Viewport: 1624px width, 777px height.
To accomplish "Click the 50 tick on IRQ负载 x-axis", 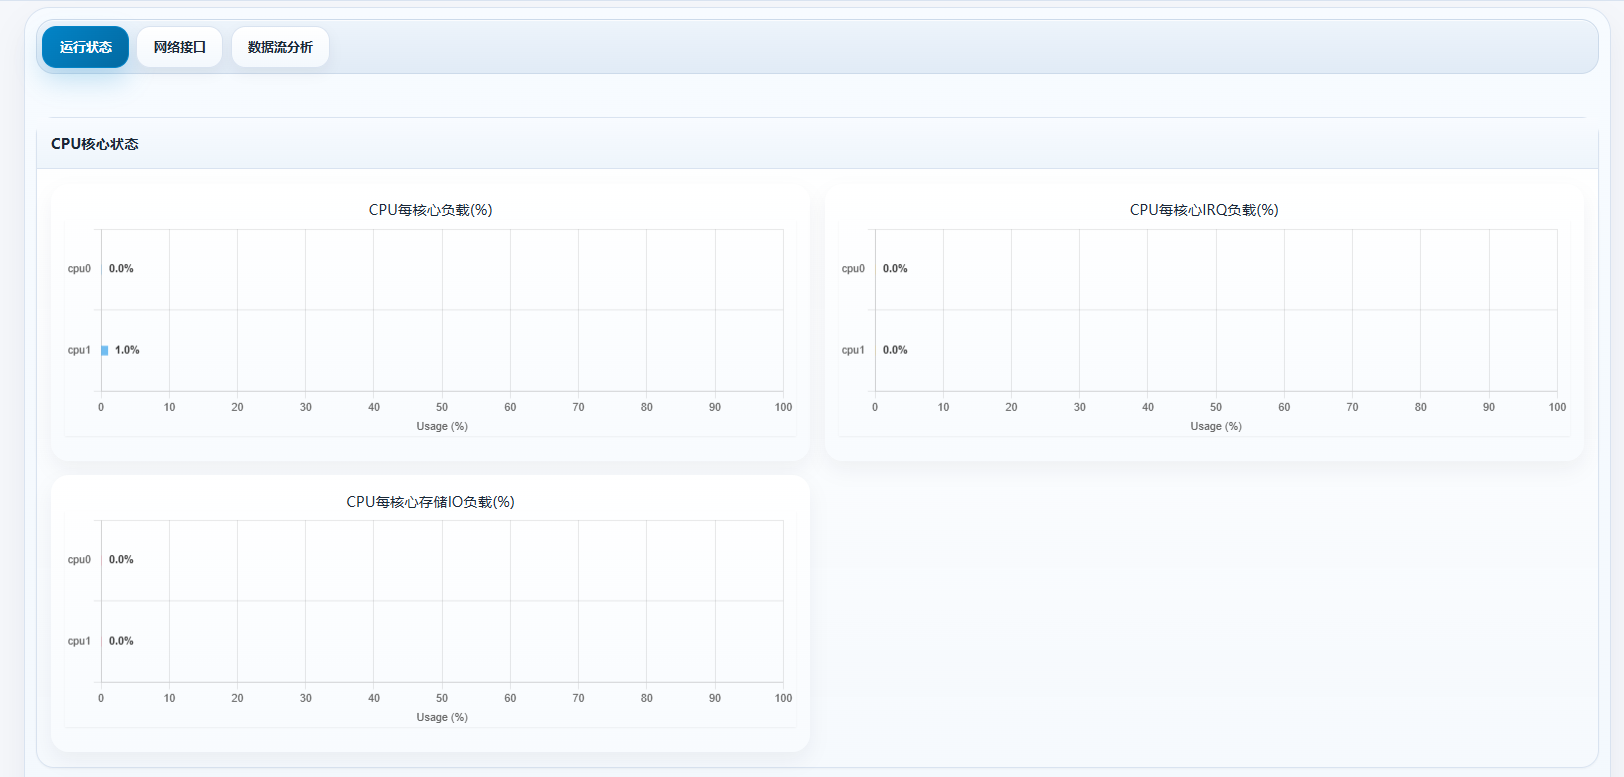I will pos(1216,407).
